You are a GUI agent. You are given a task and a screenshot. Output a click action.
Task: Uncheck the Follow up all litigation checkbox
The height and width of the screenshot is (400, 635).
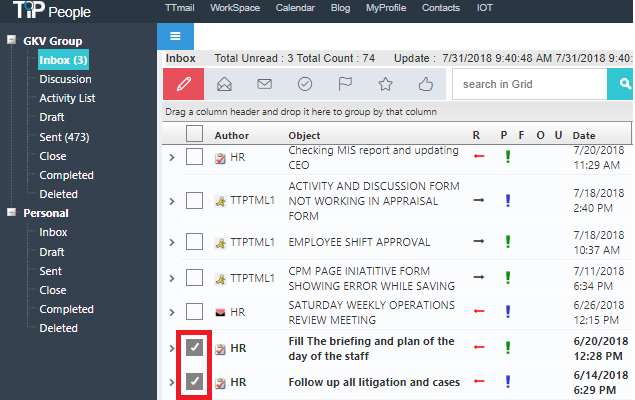(x=194, y=381)
